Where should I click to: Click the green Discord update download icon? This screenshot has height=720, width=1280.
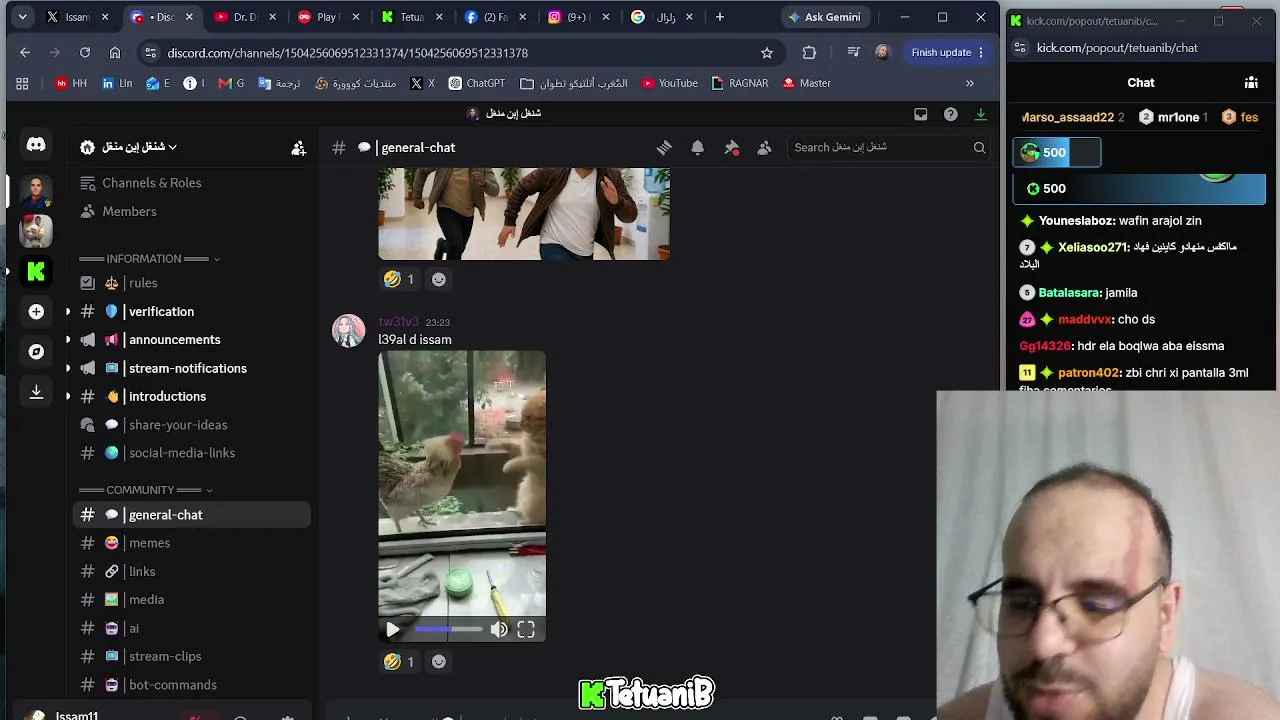[x=980, y=114]
